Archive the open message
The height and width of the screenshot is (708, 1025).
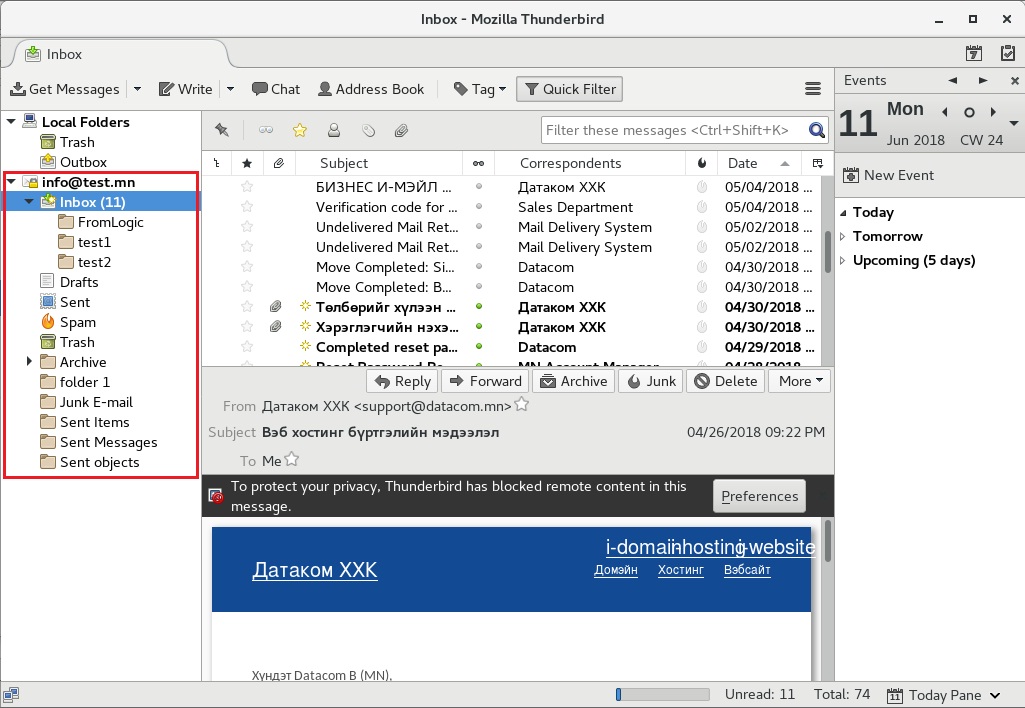coord(574,381)
